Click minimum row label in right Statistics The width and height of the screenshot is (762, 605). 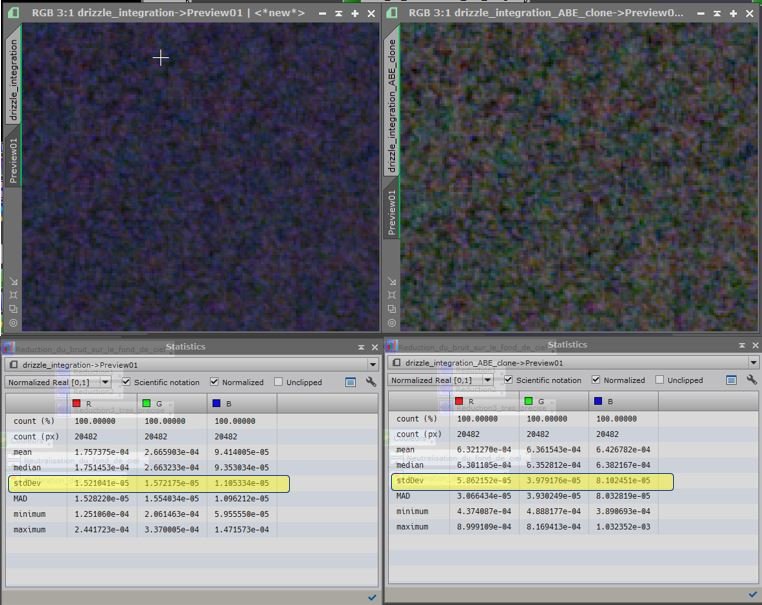click(x=412, y=511)
